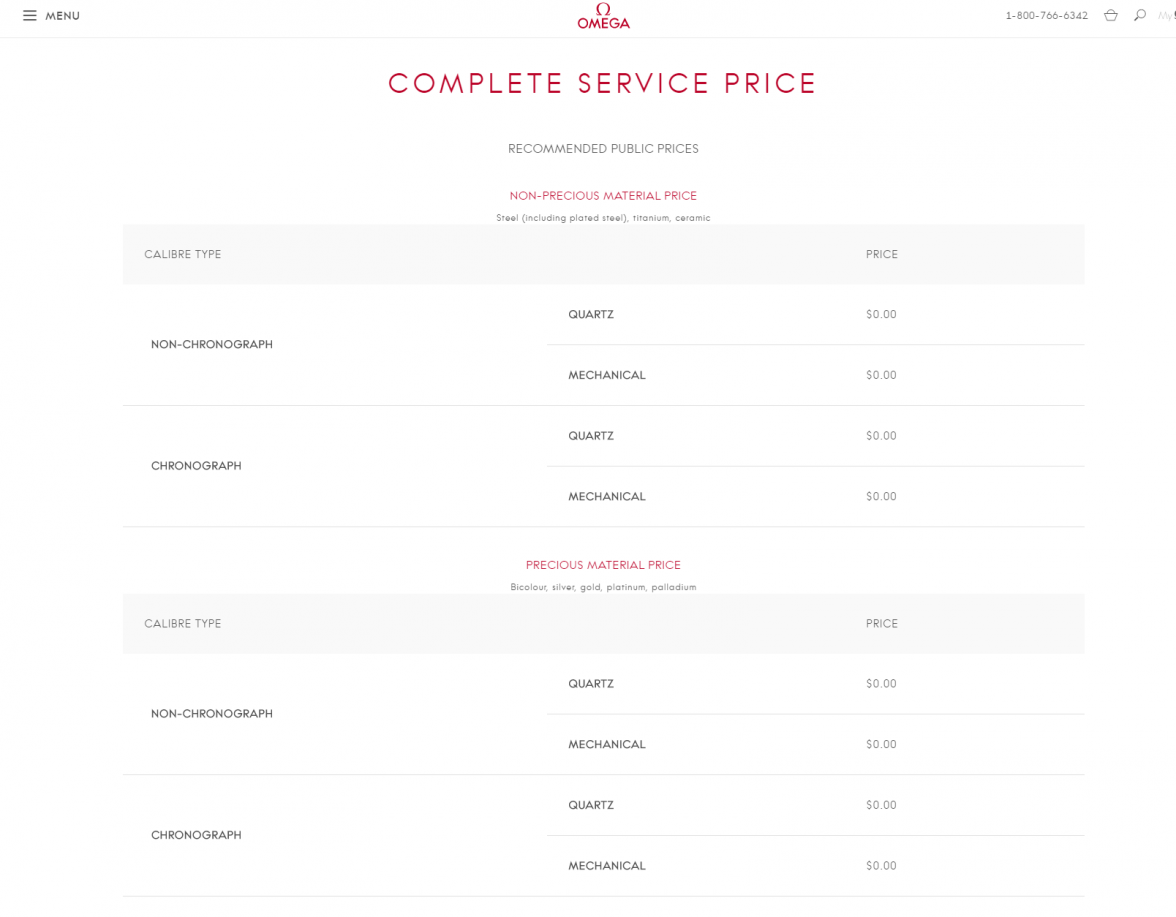Click QUARTZ under non-precious NON-CHRONOGRAPH

[x=590, y=314]
